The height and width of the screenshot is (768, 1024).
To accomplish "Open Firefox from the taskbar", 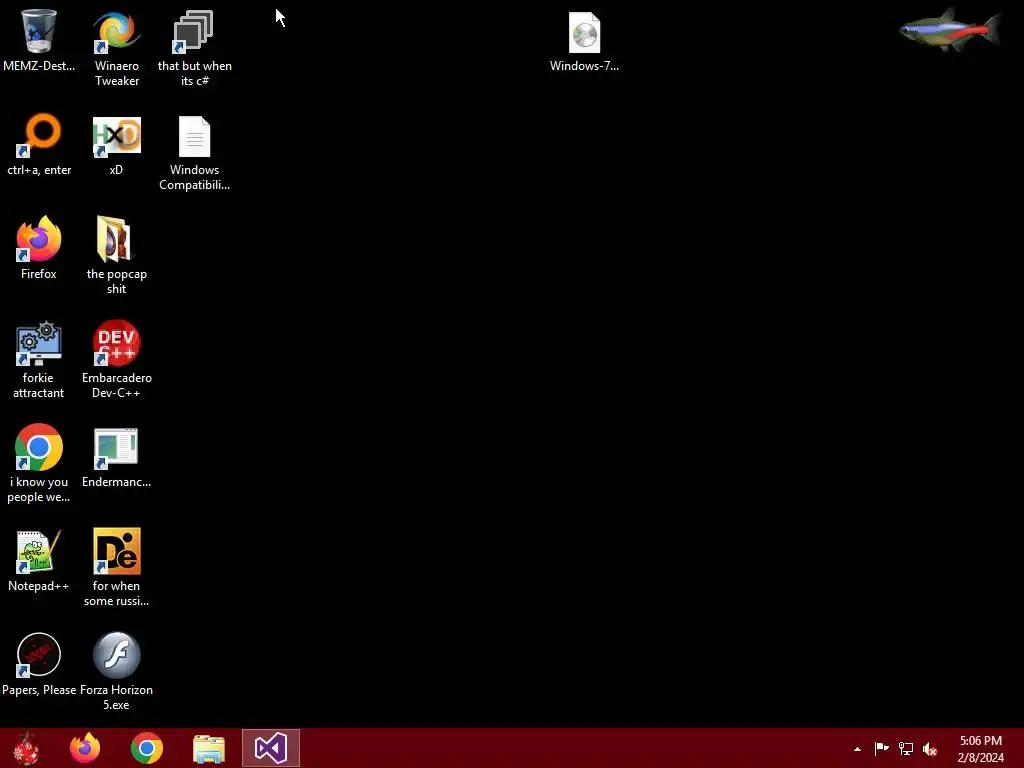I will tap(85, 748).
